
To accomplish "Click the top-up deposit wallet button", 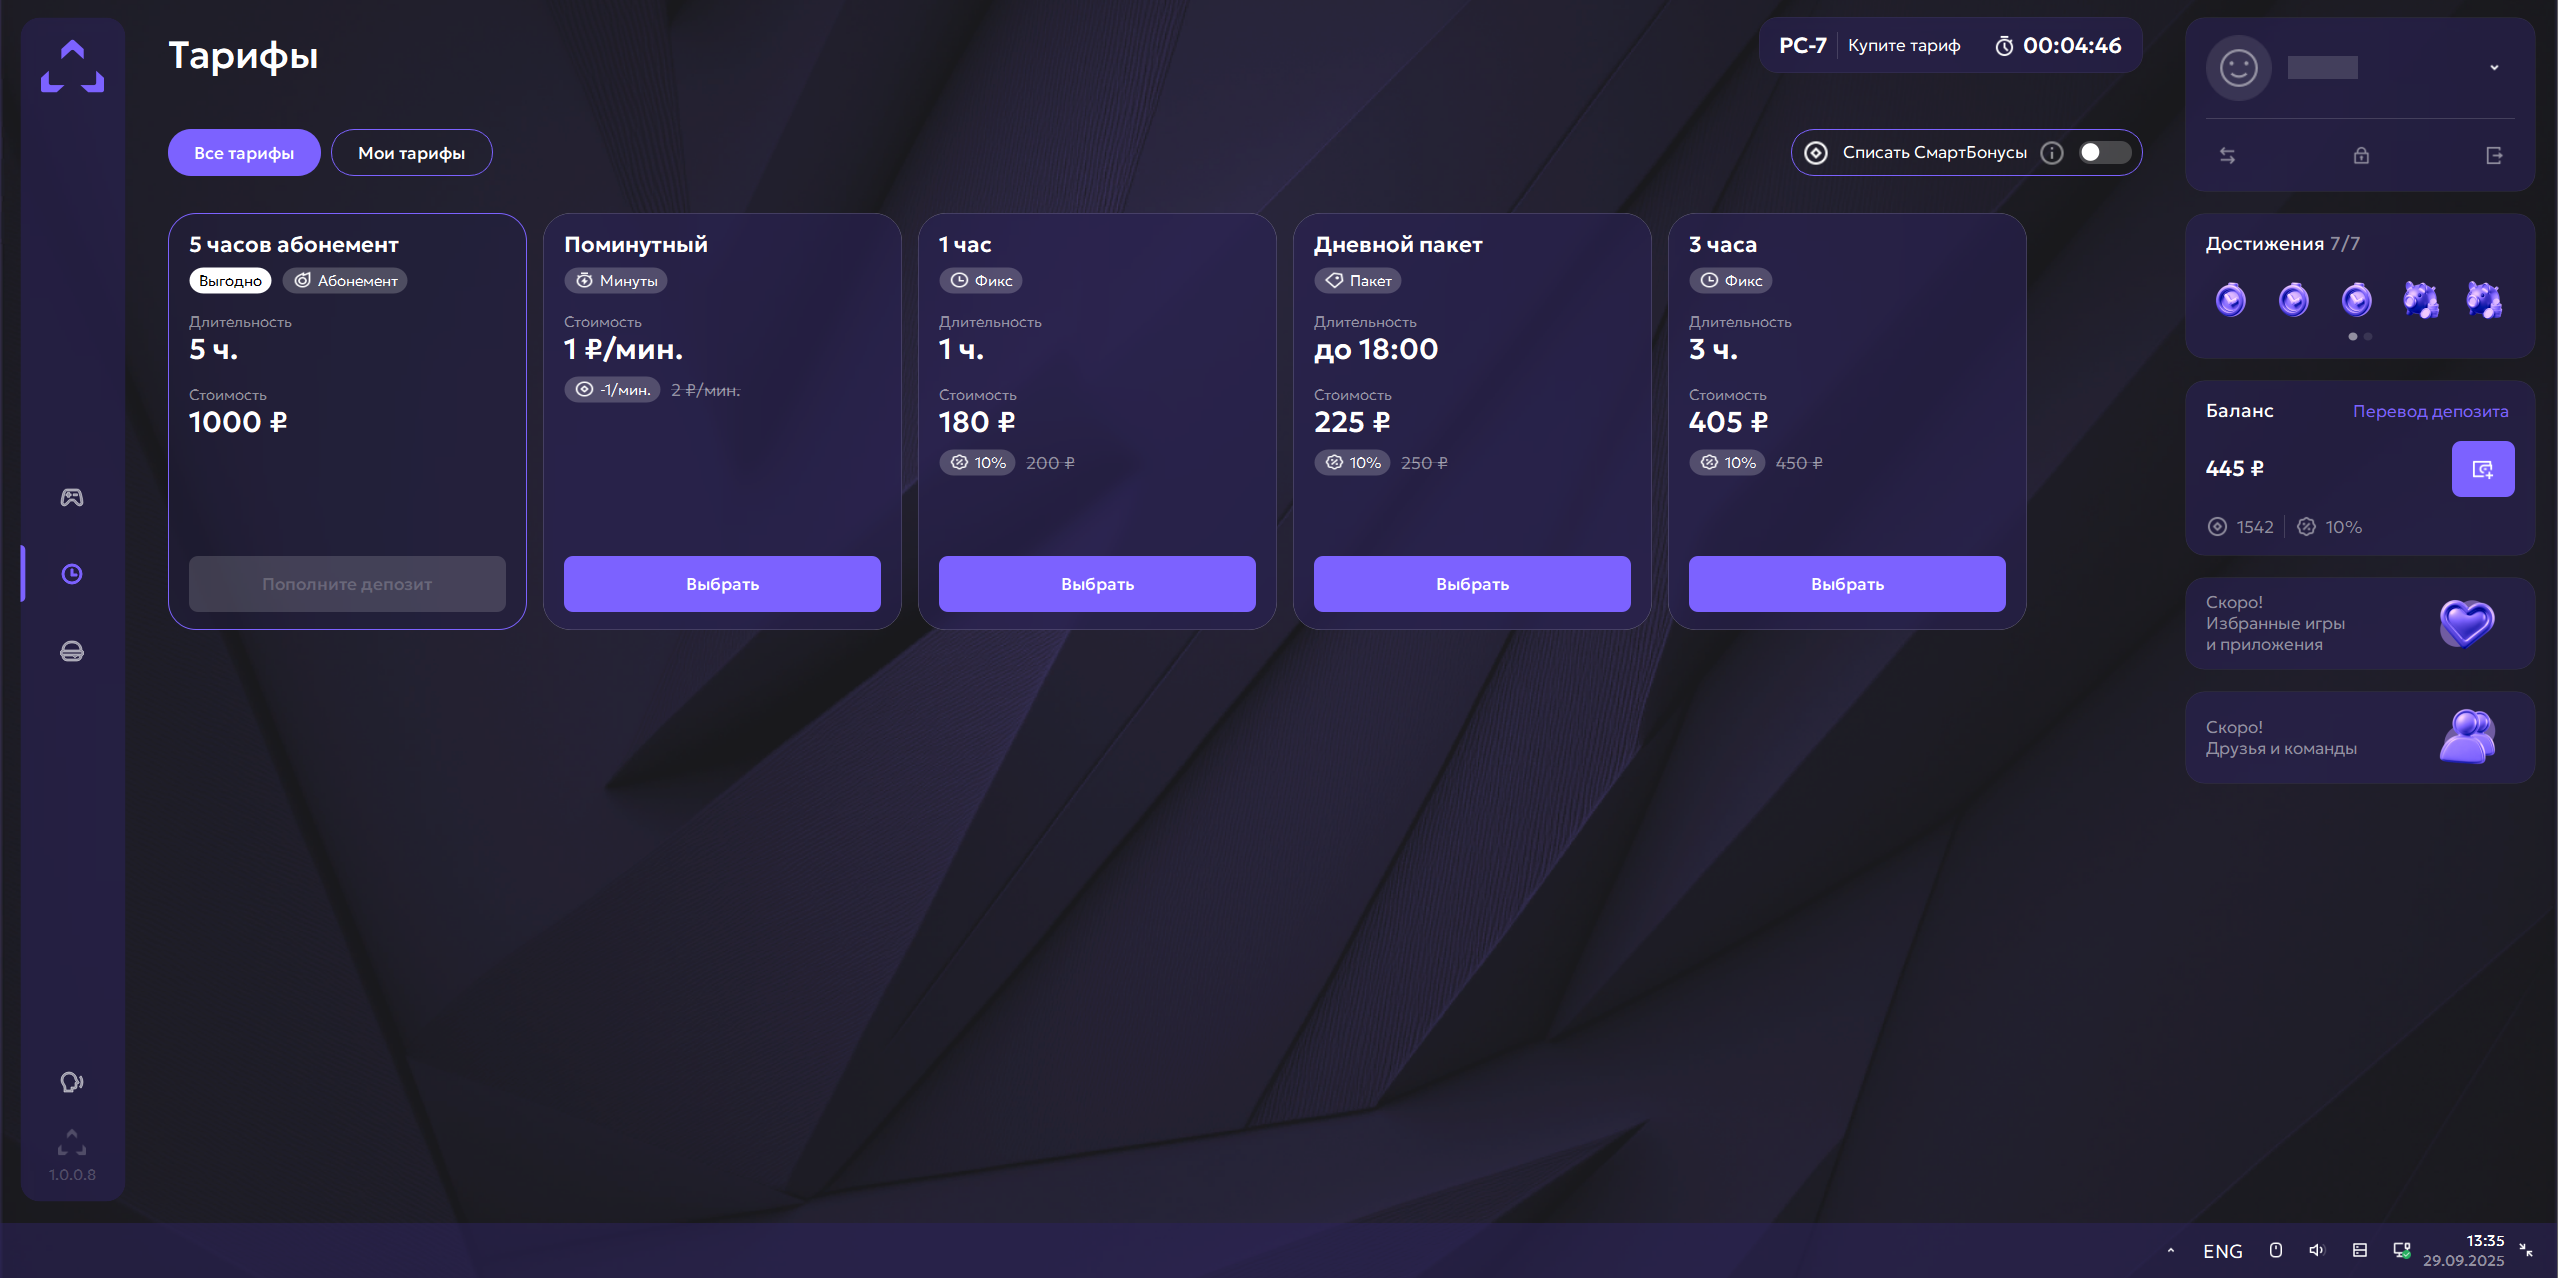I will [2483, 469].
